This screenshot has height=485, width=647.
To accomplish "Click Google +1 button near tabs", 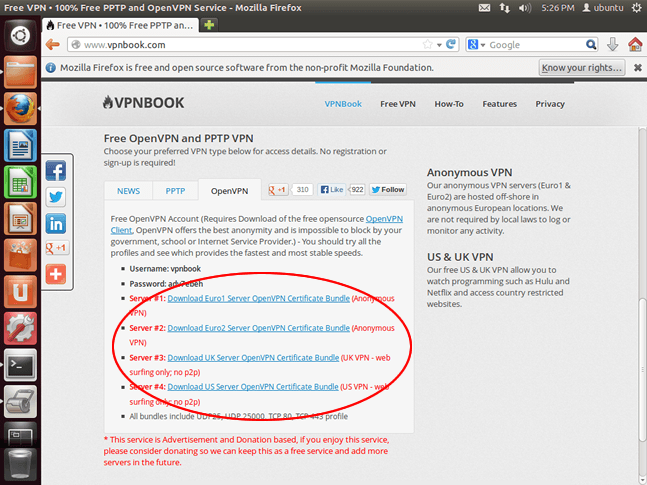I will (x=278, y=189).
